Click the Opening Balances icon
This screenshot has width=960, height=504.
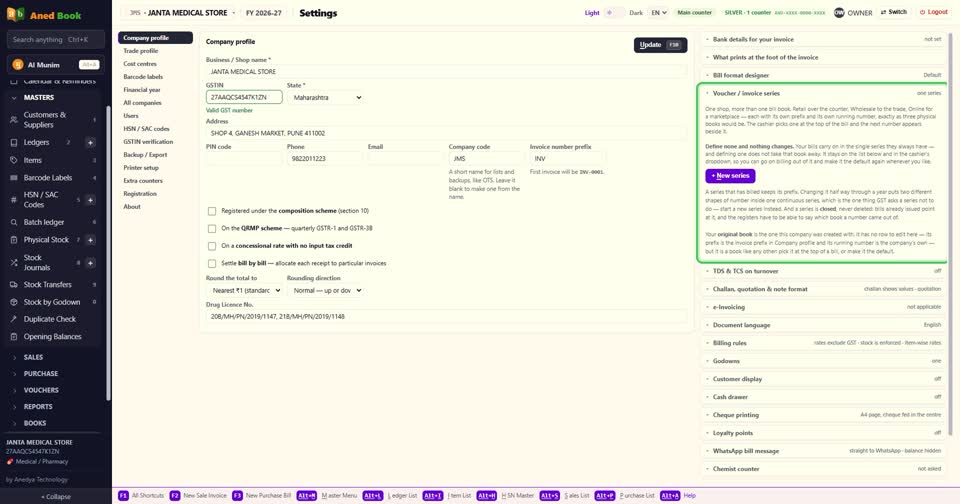[x=13, y=336]
